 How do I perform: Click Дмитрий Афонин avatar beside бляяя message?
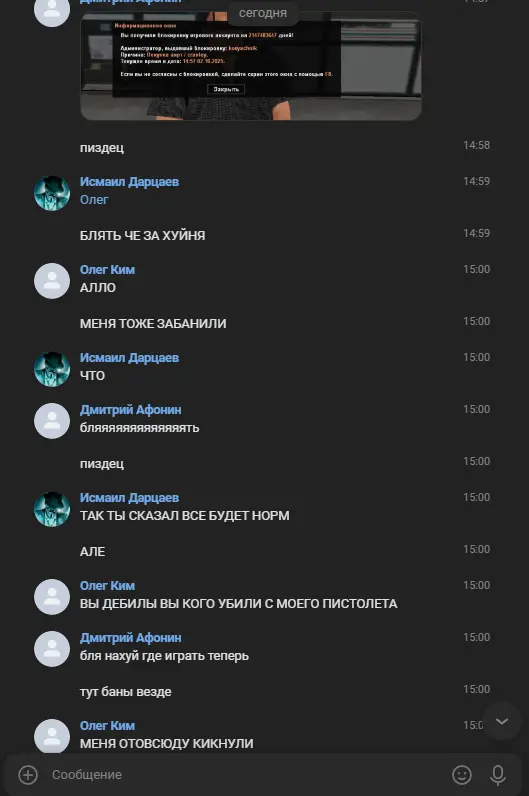tap(52, 421)
